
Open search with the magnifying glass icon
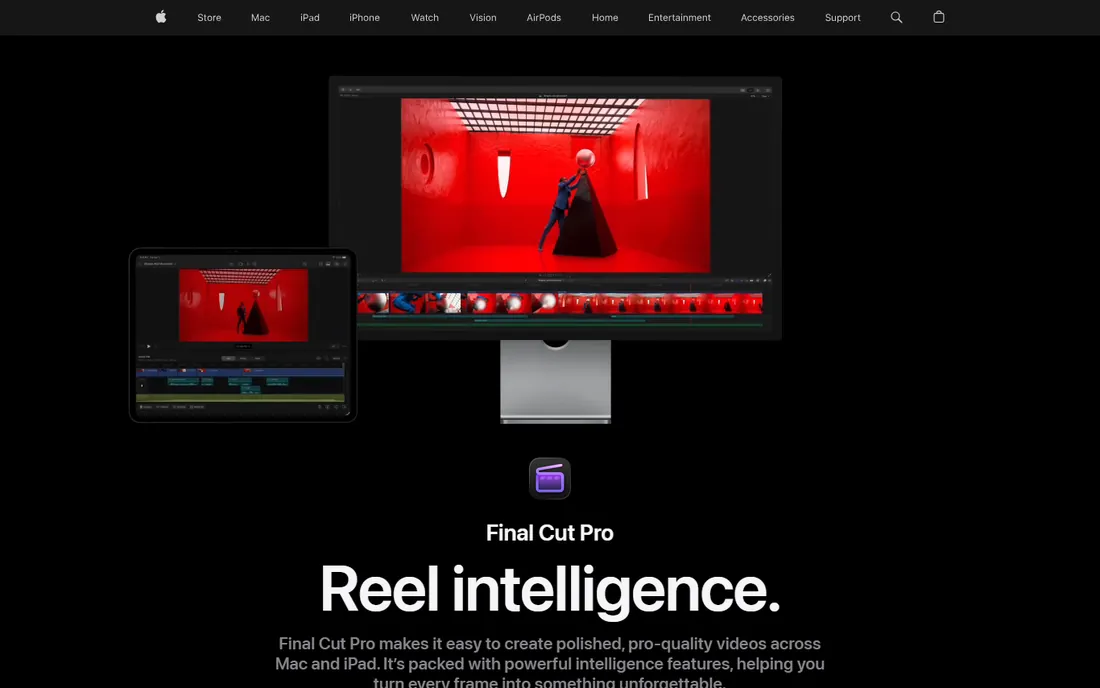[x=896, y=18]
